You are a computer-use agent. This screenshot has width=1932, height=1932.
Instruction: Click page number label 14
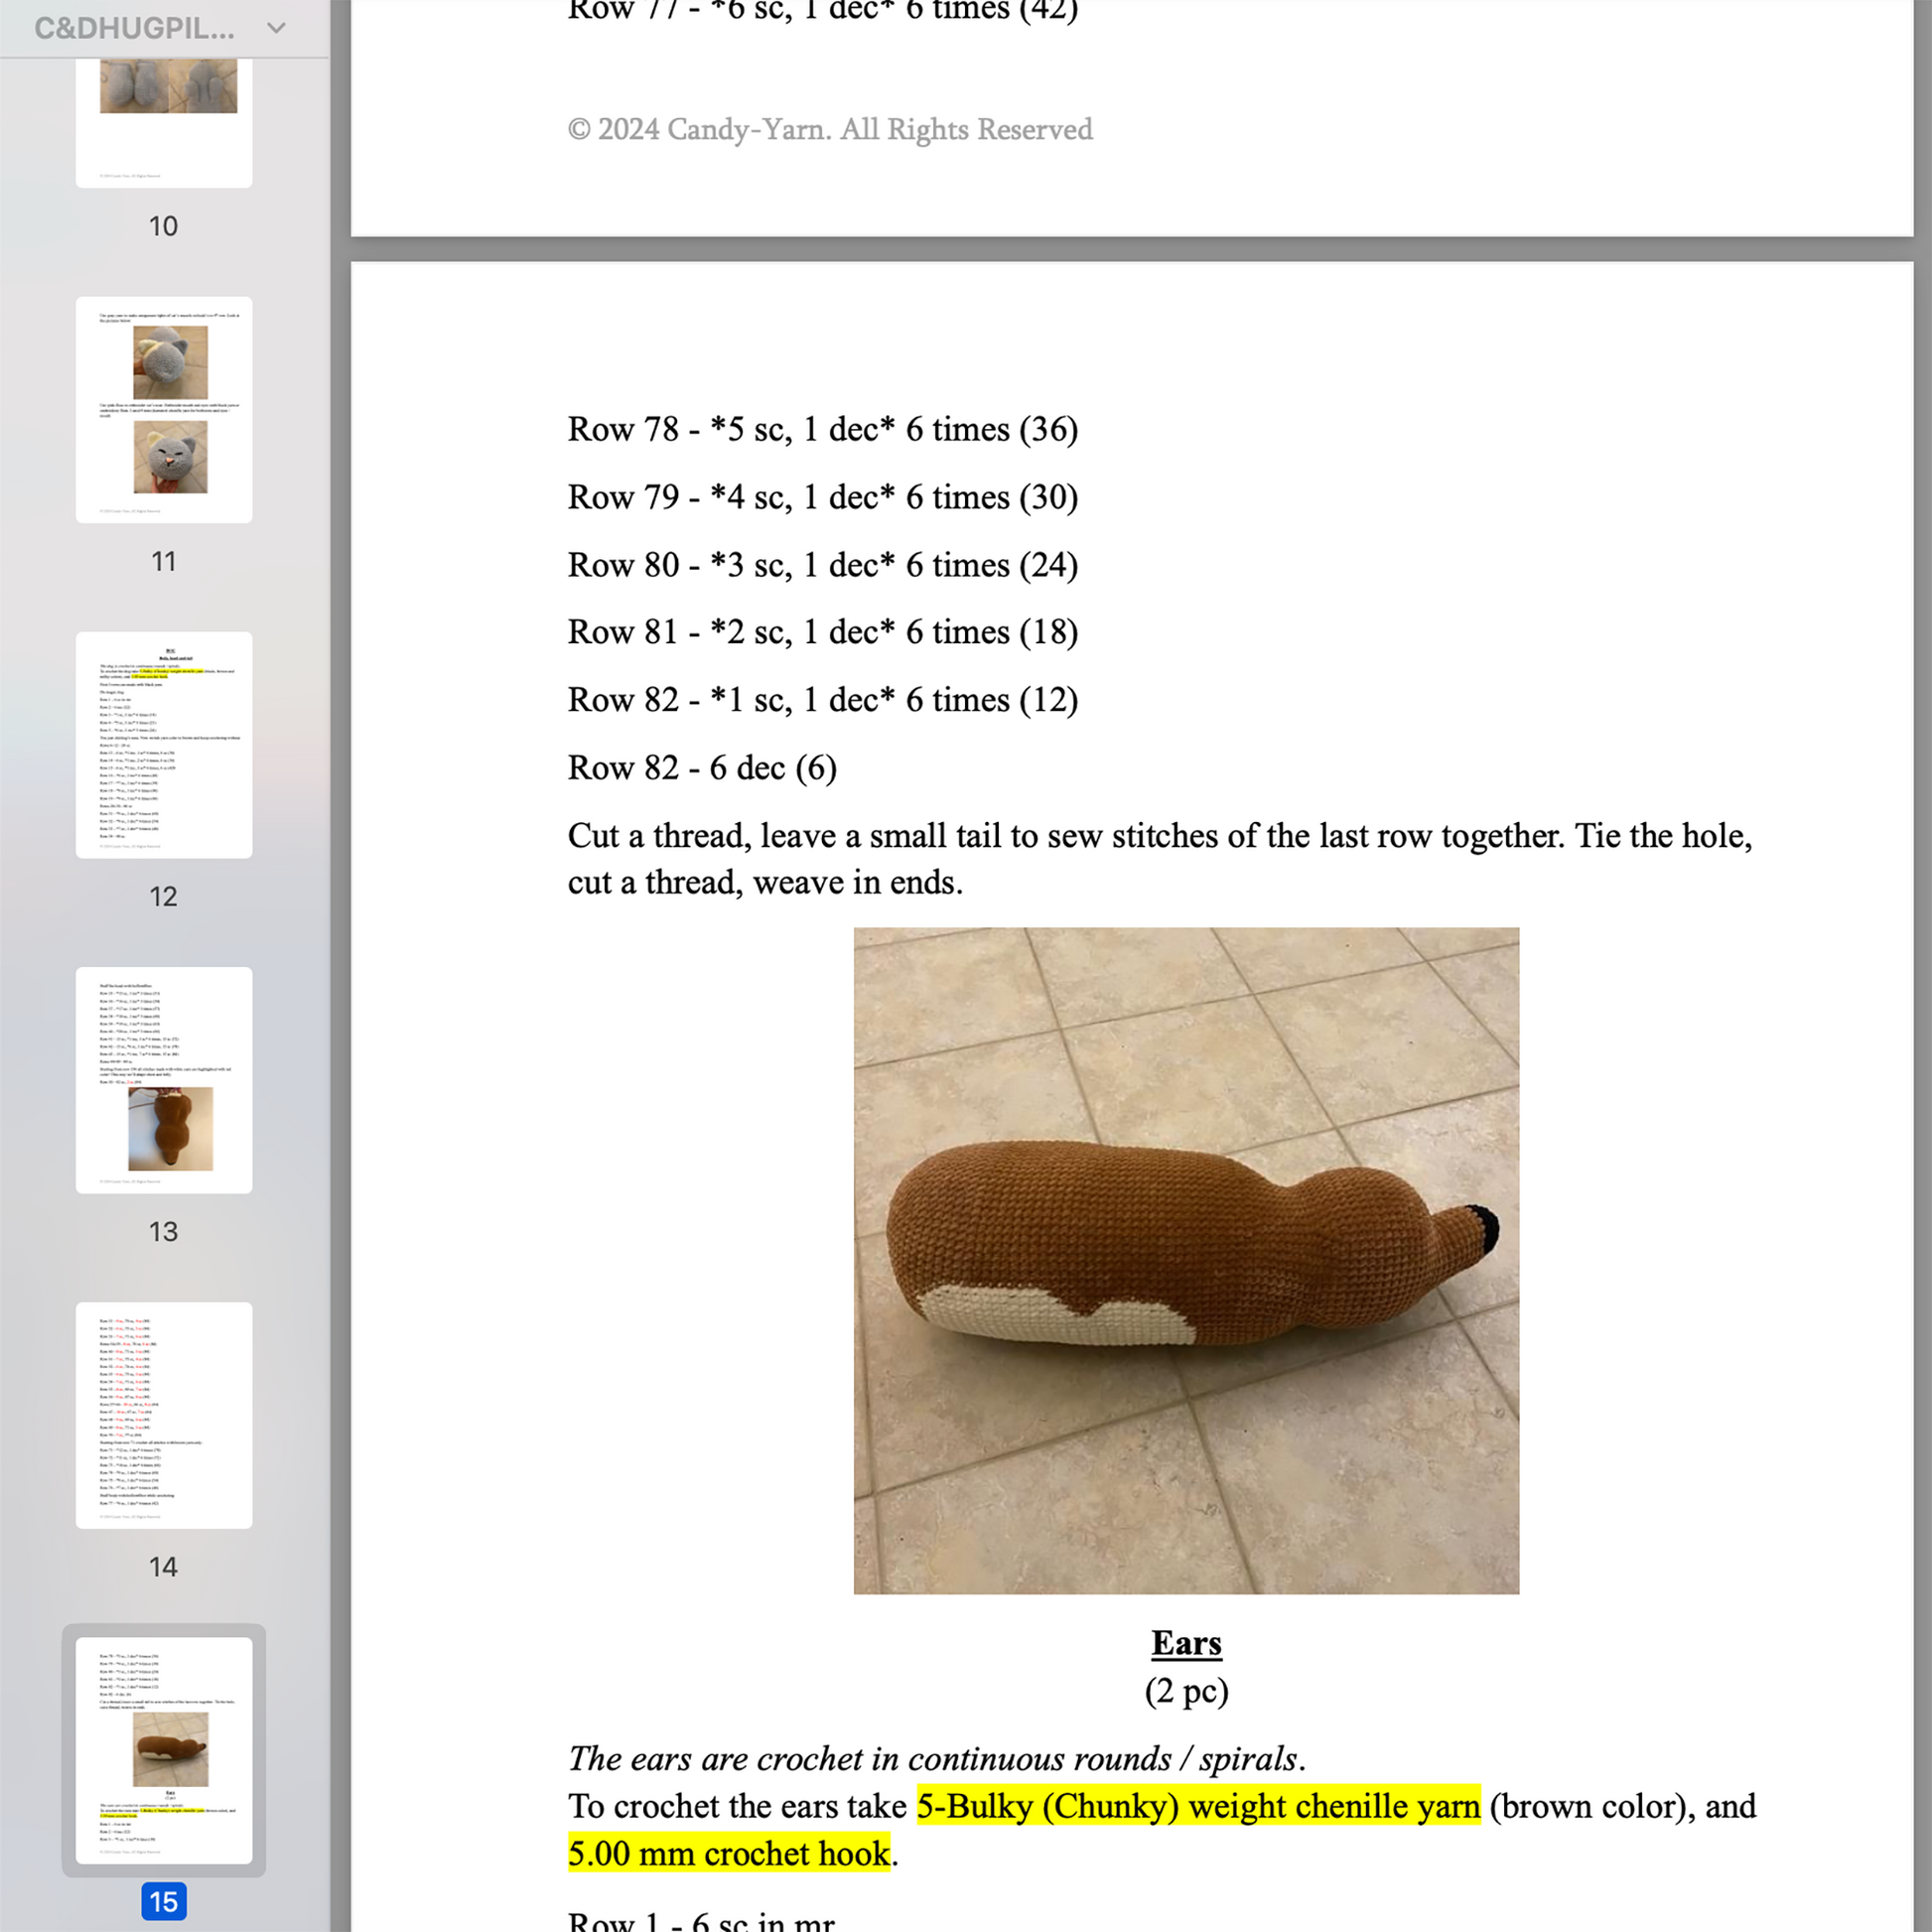164,1566
